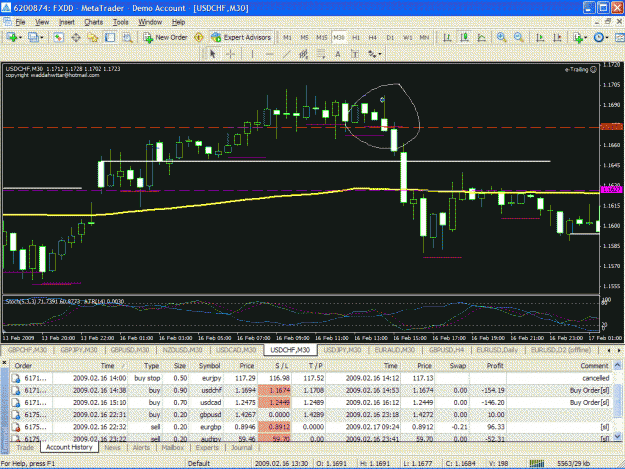Open the Charts menu
625x469 pixels.
click(x=93, y=22)
